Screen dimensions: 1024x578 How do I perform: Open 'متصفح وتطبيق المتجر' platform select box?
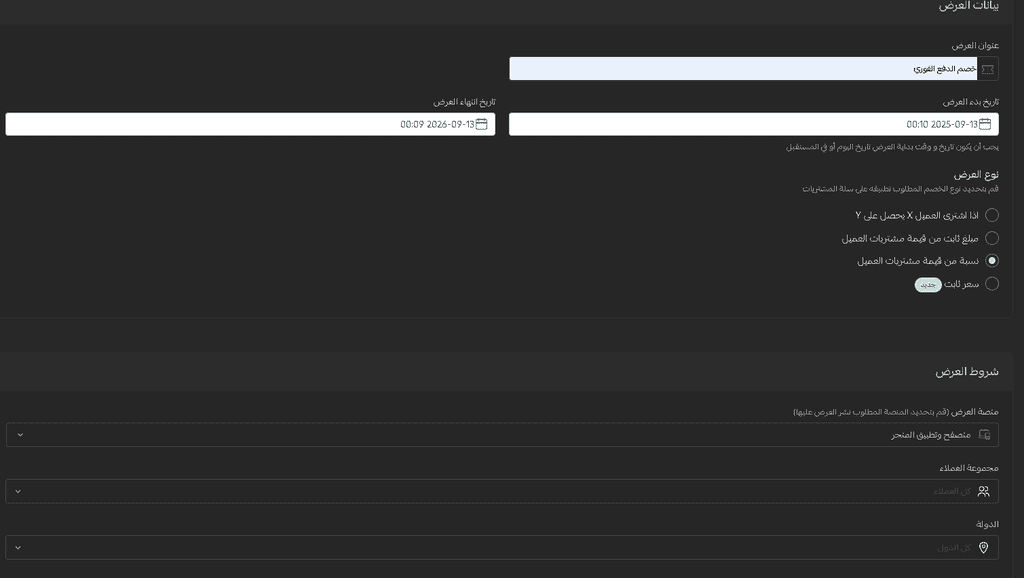tap(502, 435)
